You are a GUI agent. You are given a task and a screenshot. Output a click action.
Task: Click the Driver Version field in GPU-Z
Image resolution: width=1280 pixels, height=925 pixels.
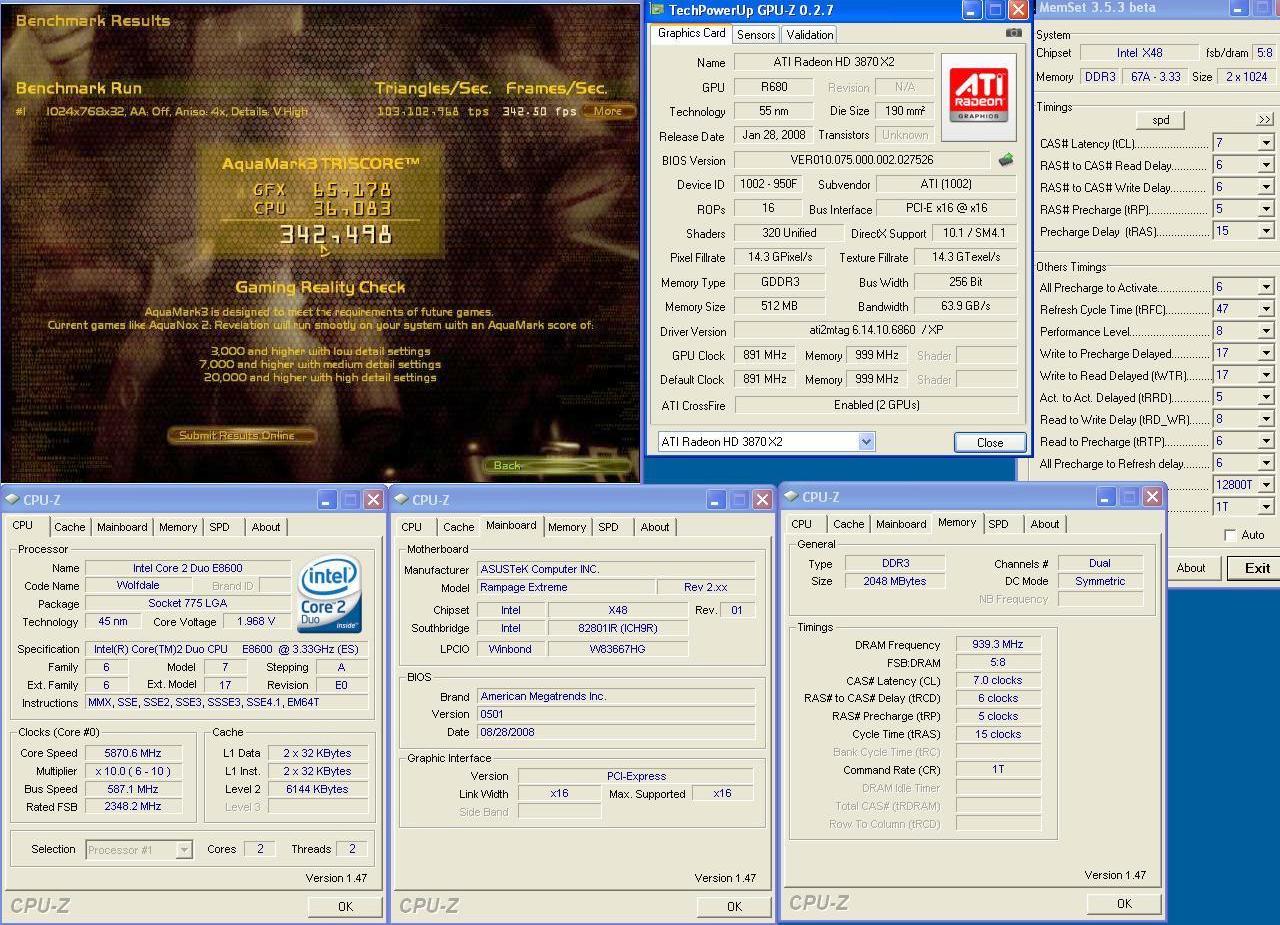click(876, 331)
